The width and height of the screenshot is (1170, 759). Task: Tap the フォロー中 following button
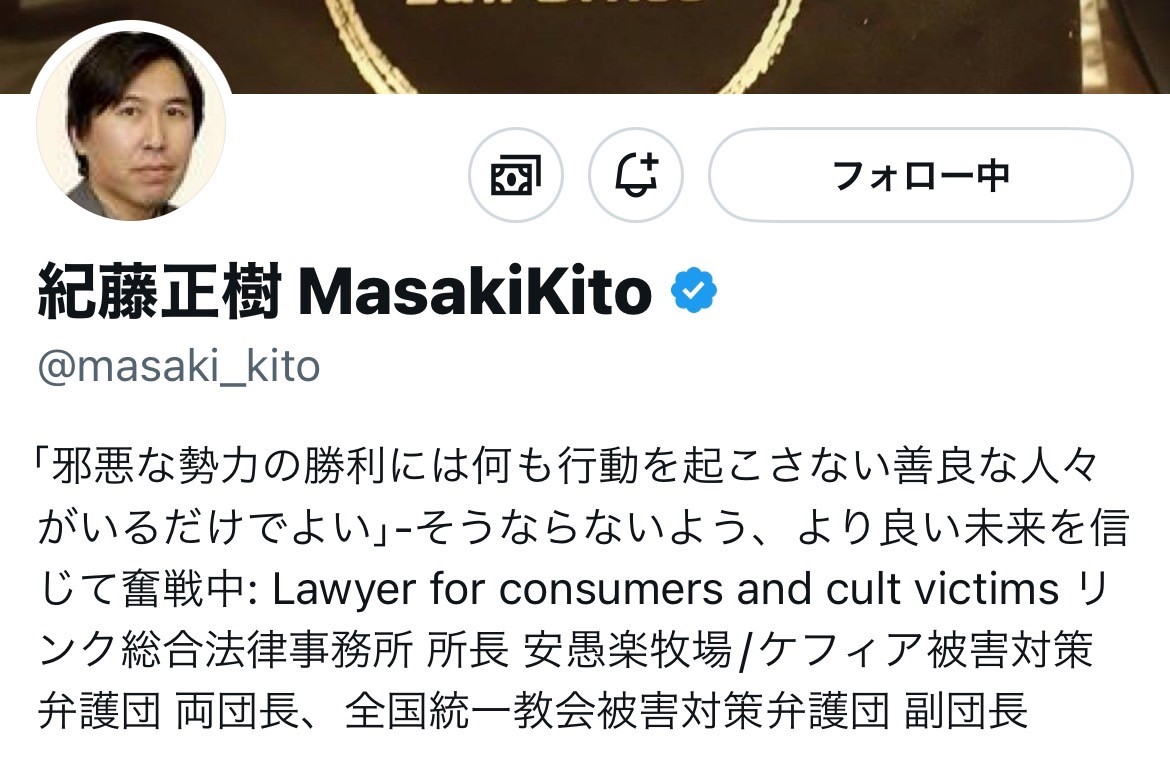tap(921, 175)
